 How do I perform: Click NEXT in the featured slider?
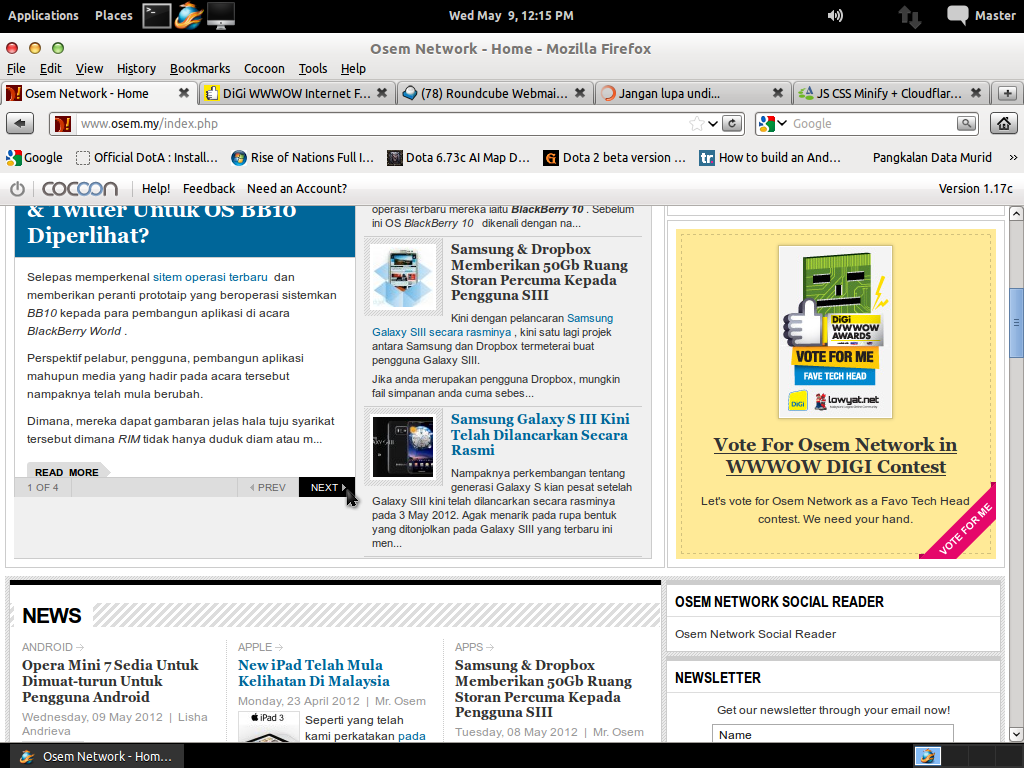click(327, 487)
